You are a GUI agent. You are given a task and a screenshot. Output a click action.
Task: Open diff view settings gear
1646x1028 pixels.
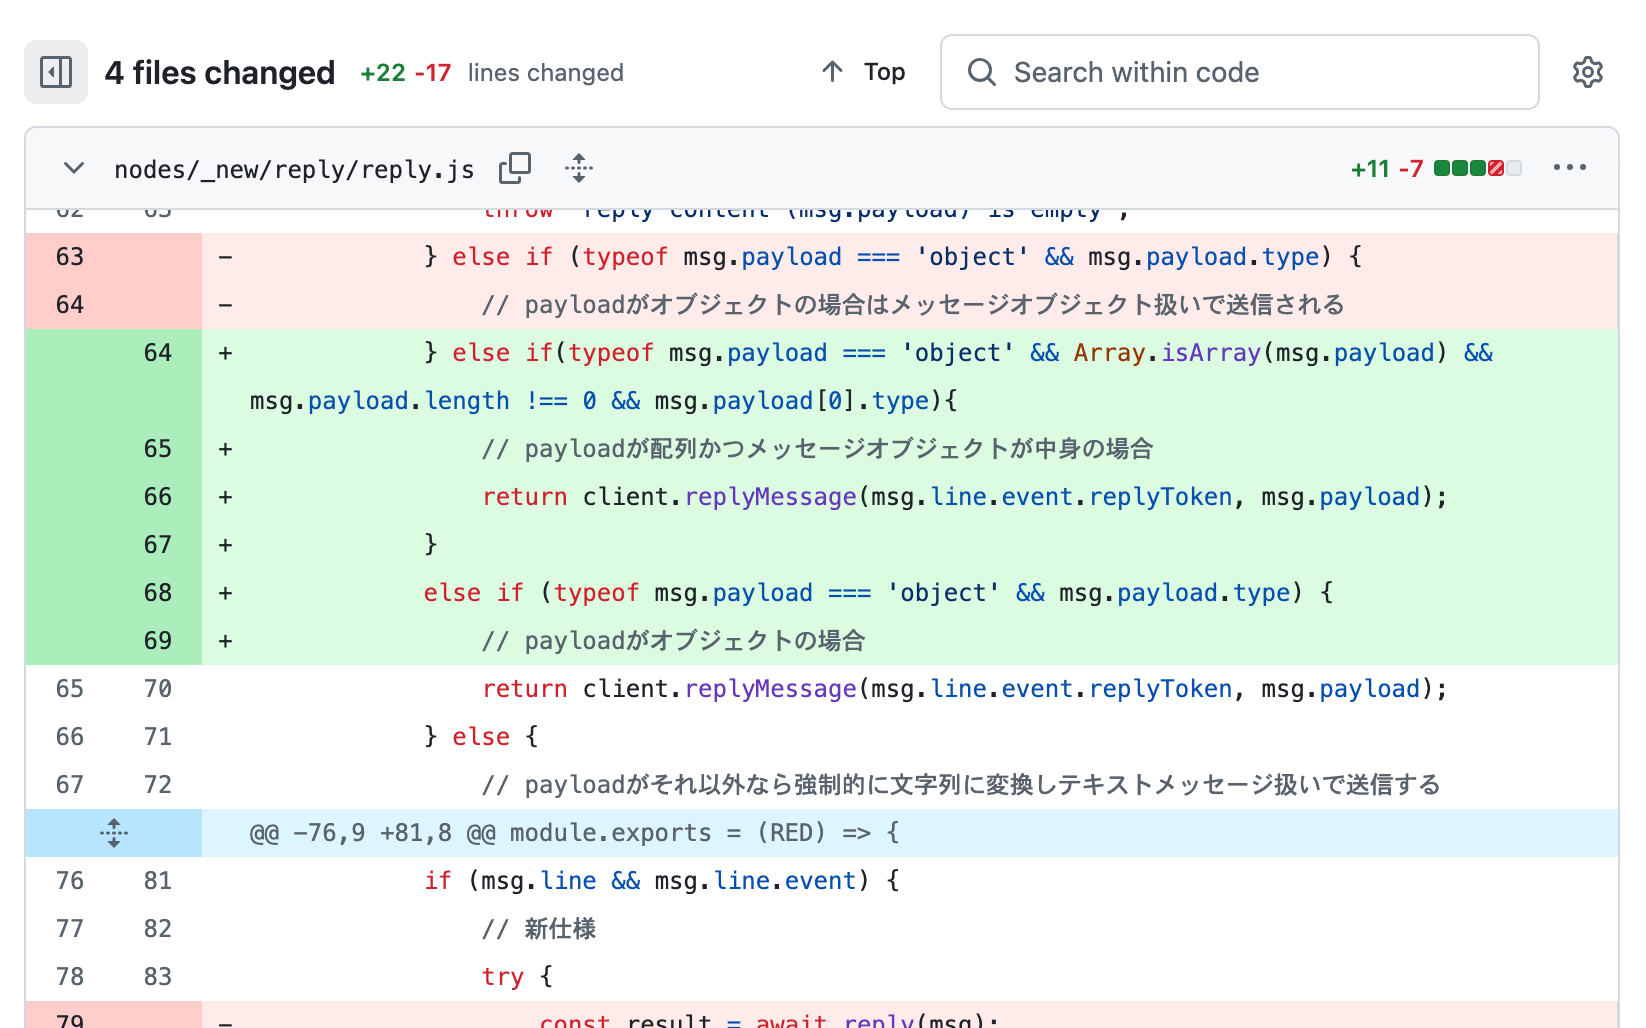click(1587, 72)
